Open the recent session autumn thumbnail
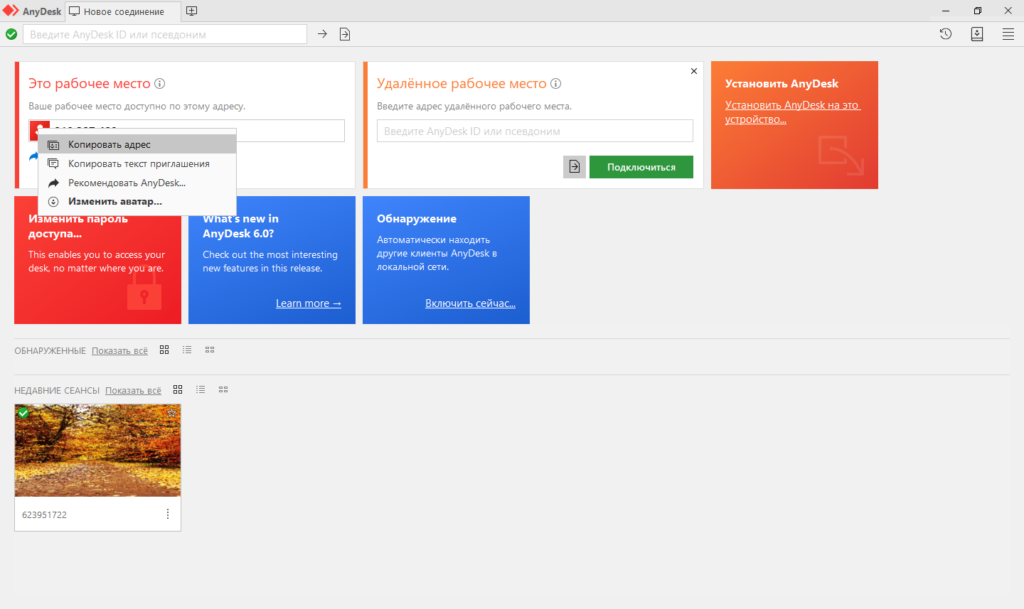This screenshot has width=1024, height=609. pyautogui.click(x=97, y=450)
